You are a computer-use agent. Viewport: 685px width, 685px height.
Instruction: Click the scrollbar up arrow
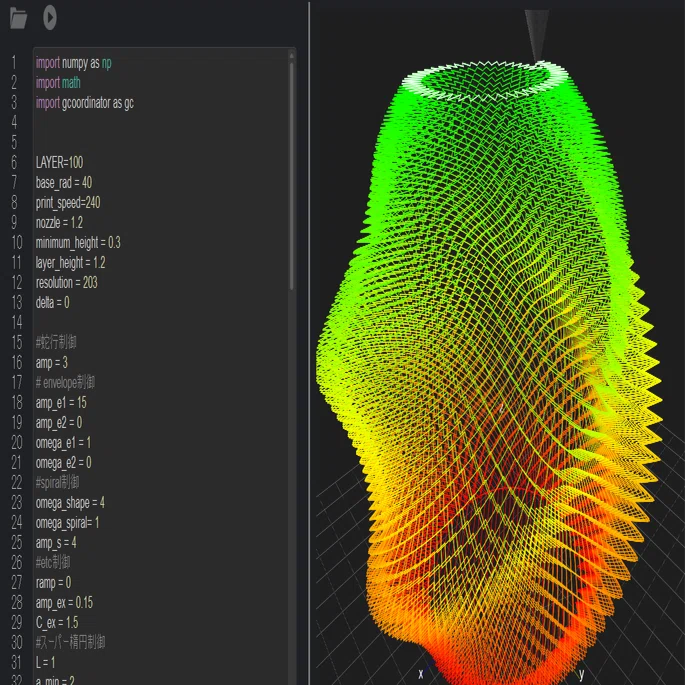click(x=291, y=55)
